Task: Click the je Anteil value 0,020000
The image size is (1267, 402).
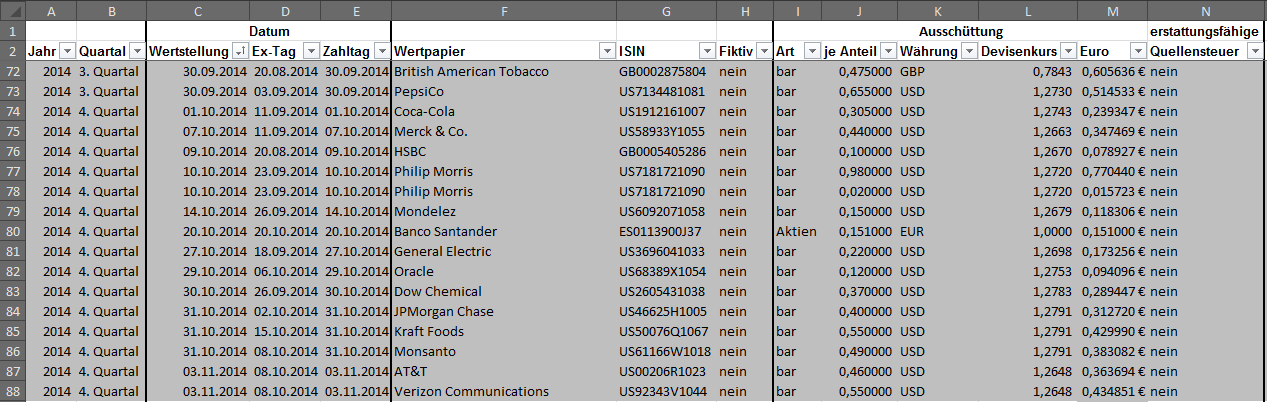Action: click(x=859, y=192)
